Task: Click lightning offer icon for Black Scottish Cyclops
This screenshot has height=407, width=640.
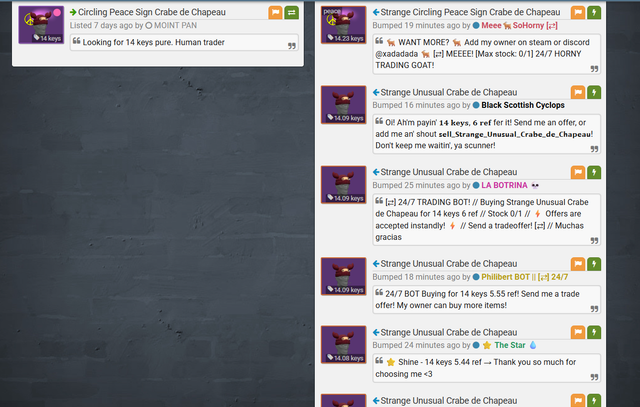Action: click(x=594, y=92)
